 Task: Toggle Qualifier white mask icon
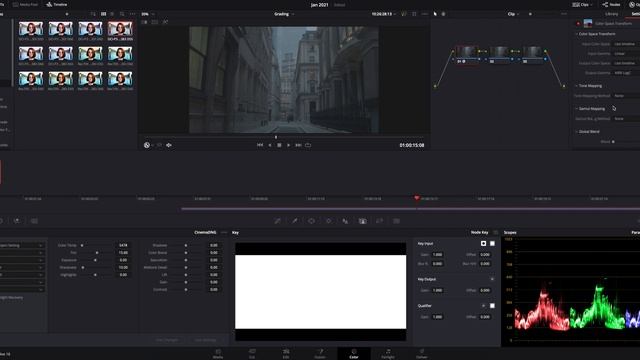coord(492,305)
